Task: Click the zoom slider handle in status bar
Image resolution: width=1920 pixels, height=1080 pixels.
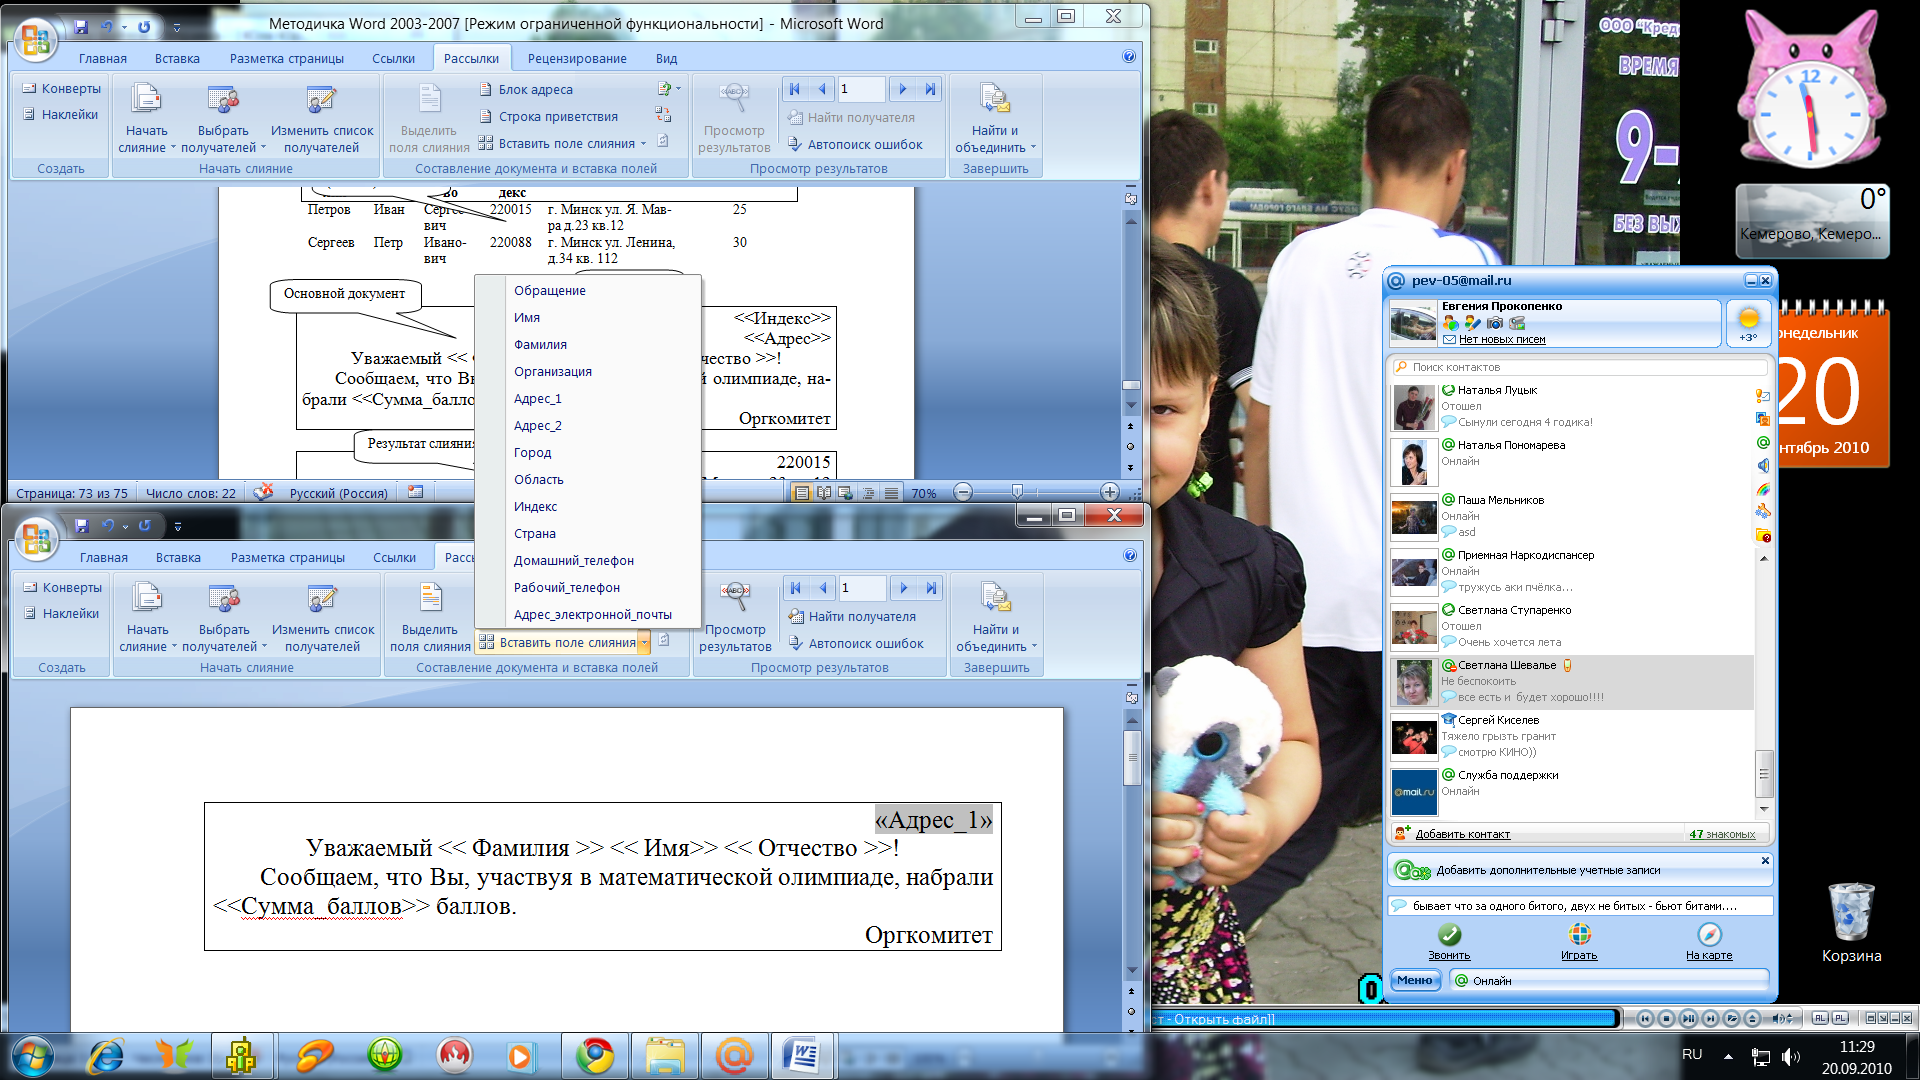Action: [1017, 492]
